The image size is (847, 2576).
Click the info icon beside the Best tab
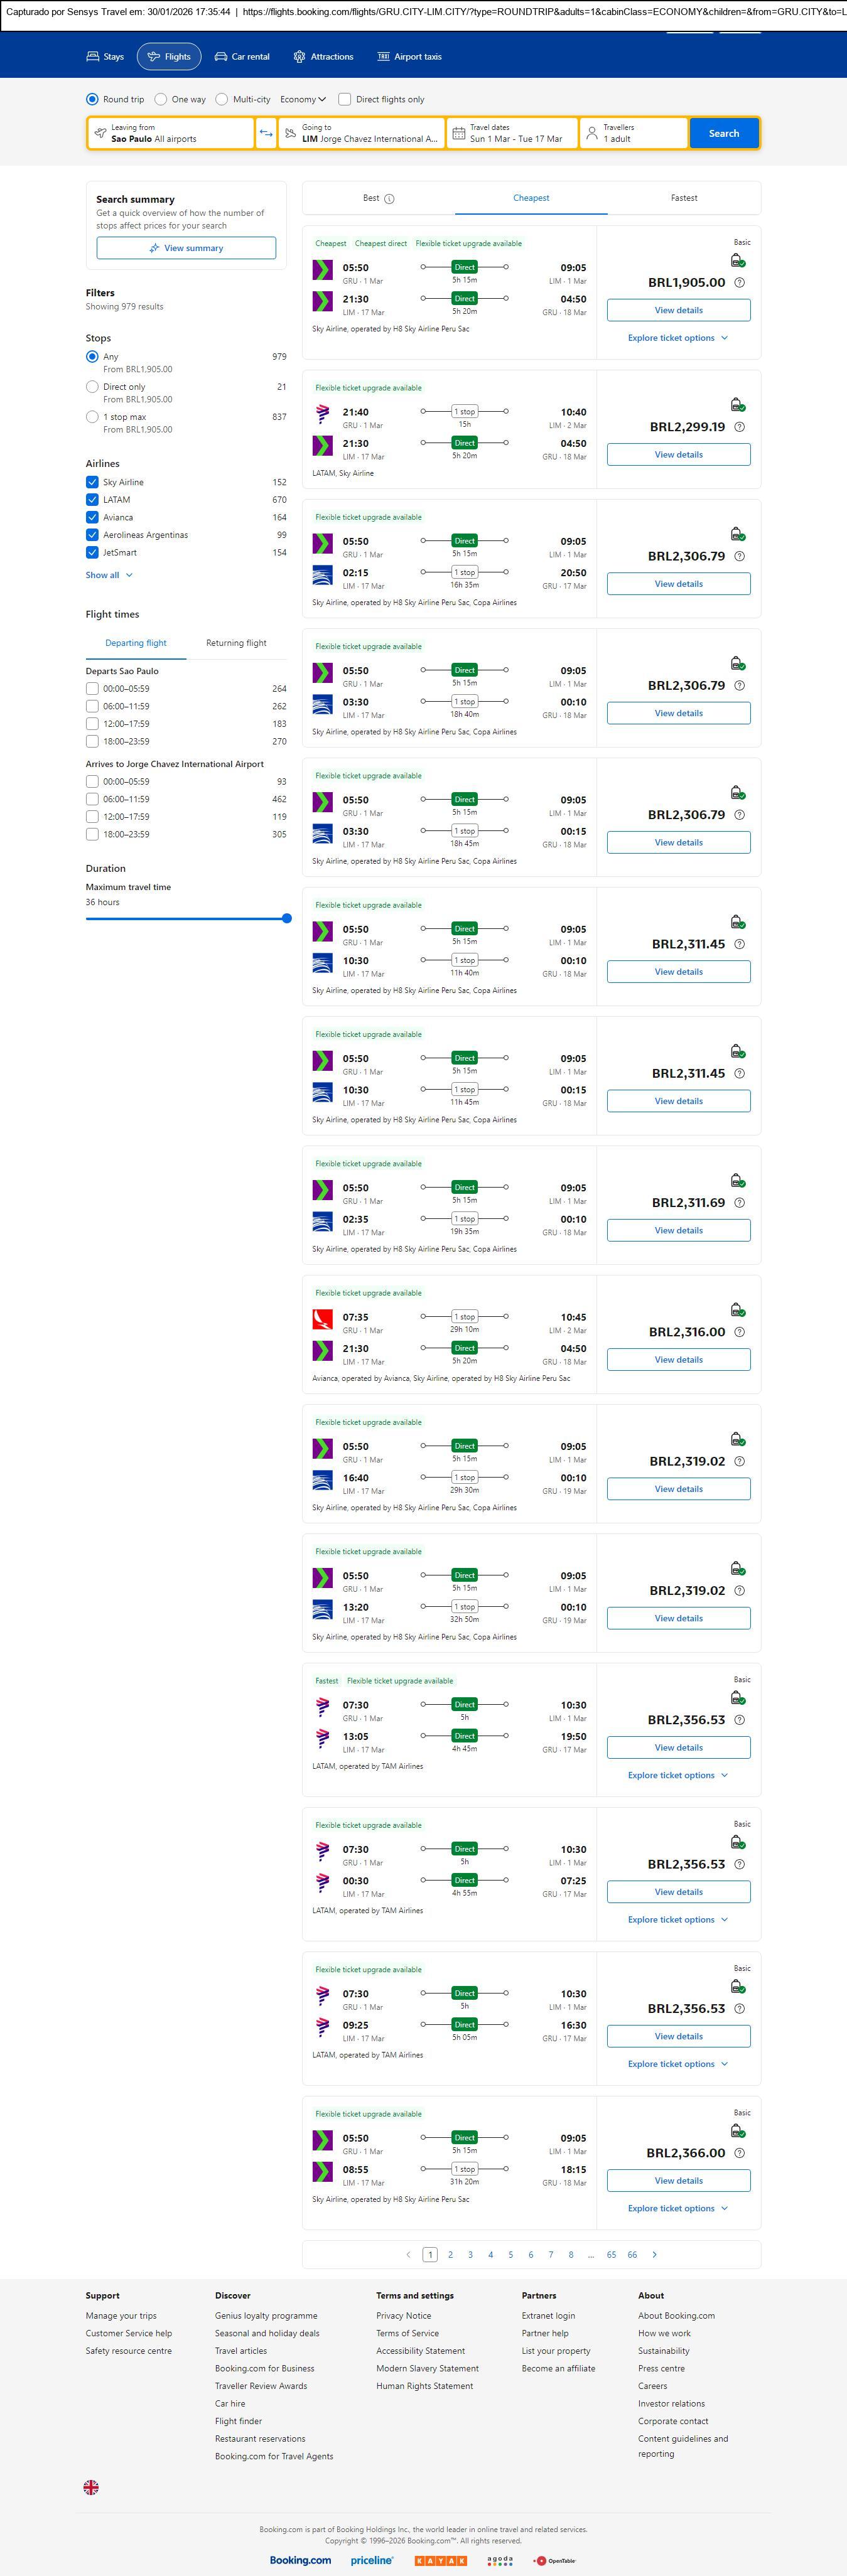tap(389, 199)
